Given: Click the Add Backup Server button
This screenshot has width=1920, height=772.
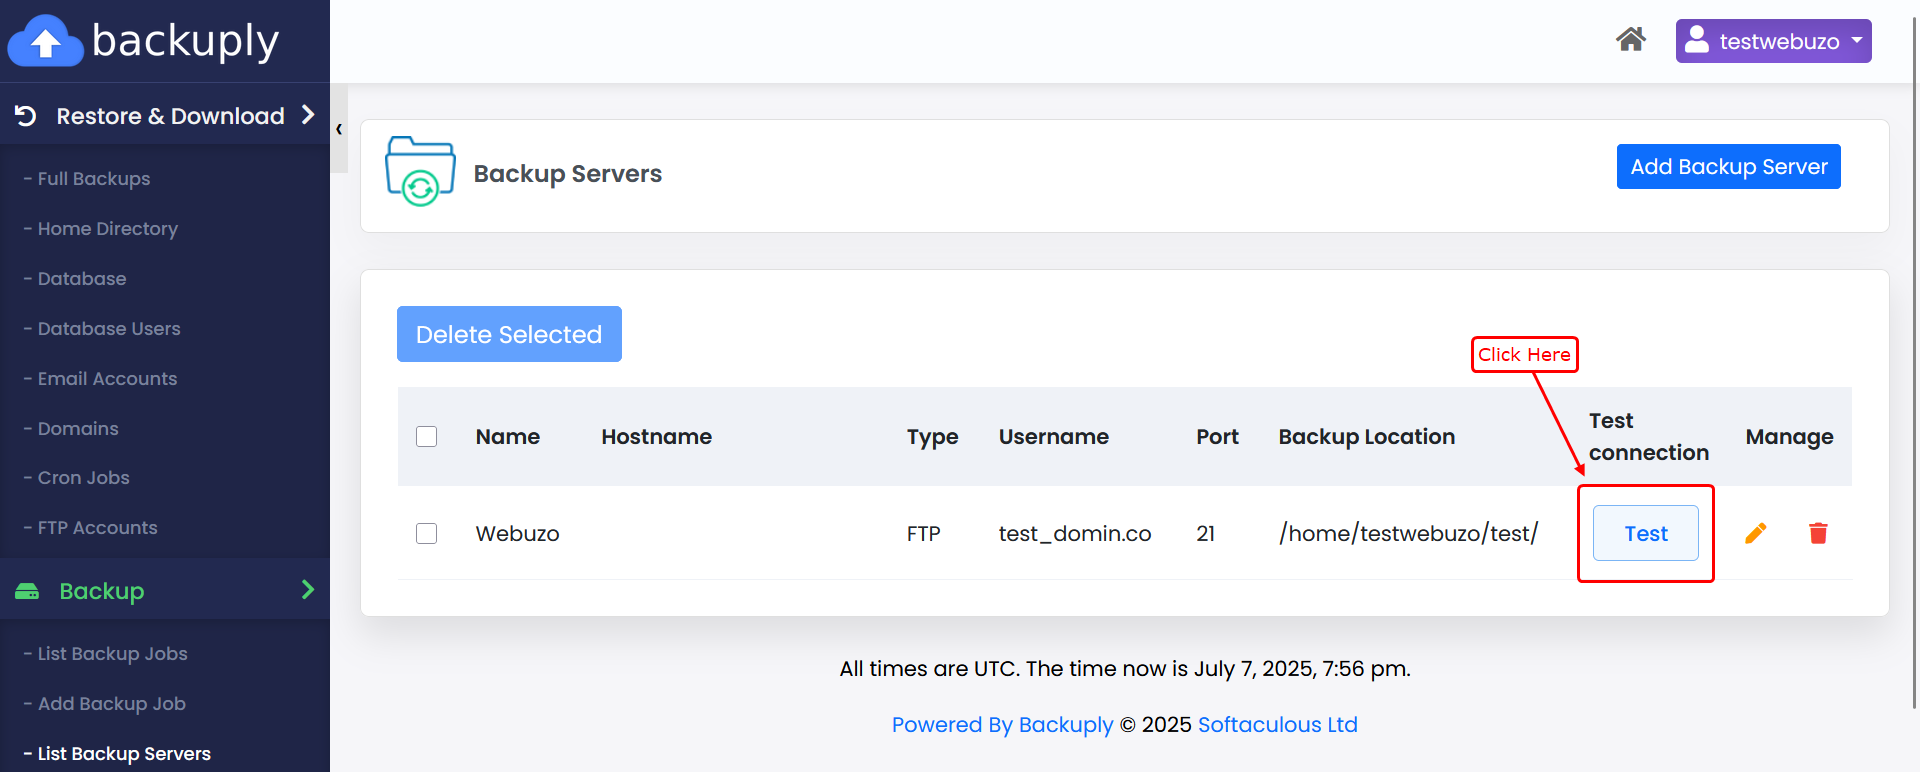Looking at the screenshot, I should click(x=1728, y=167).
